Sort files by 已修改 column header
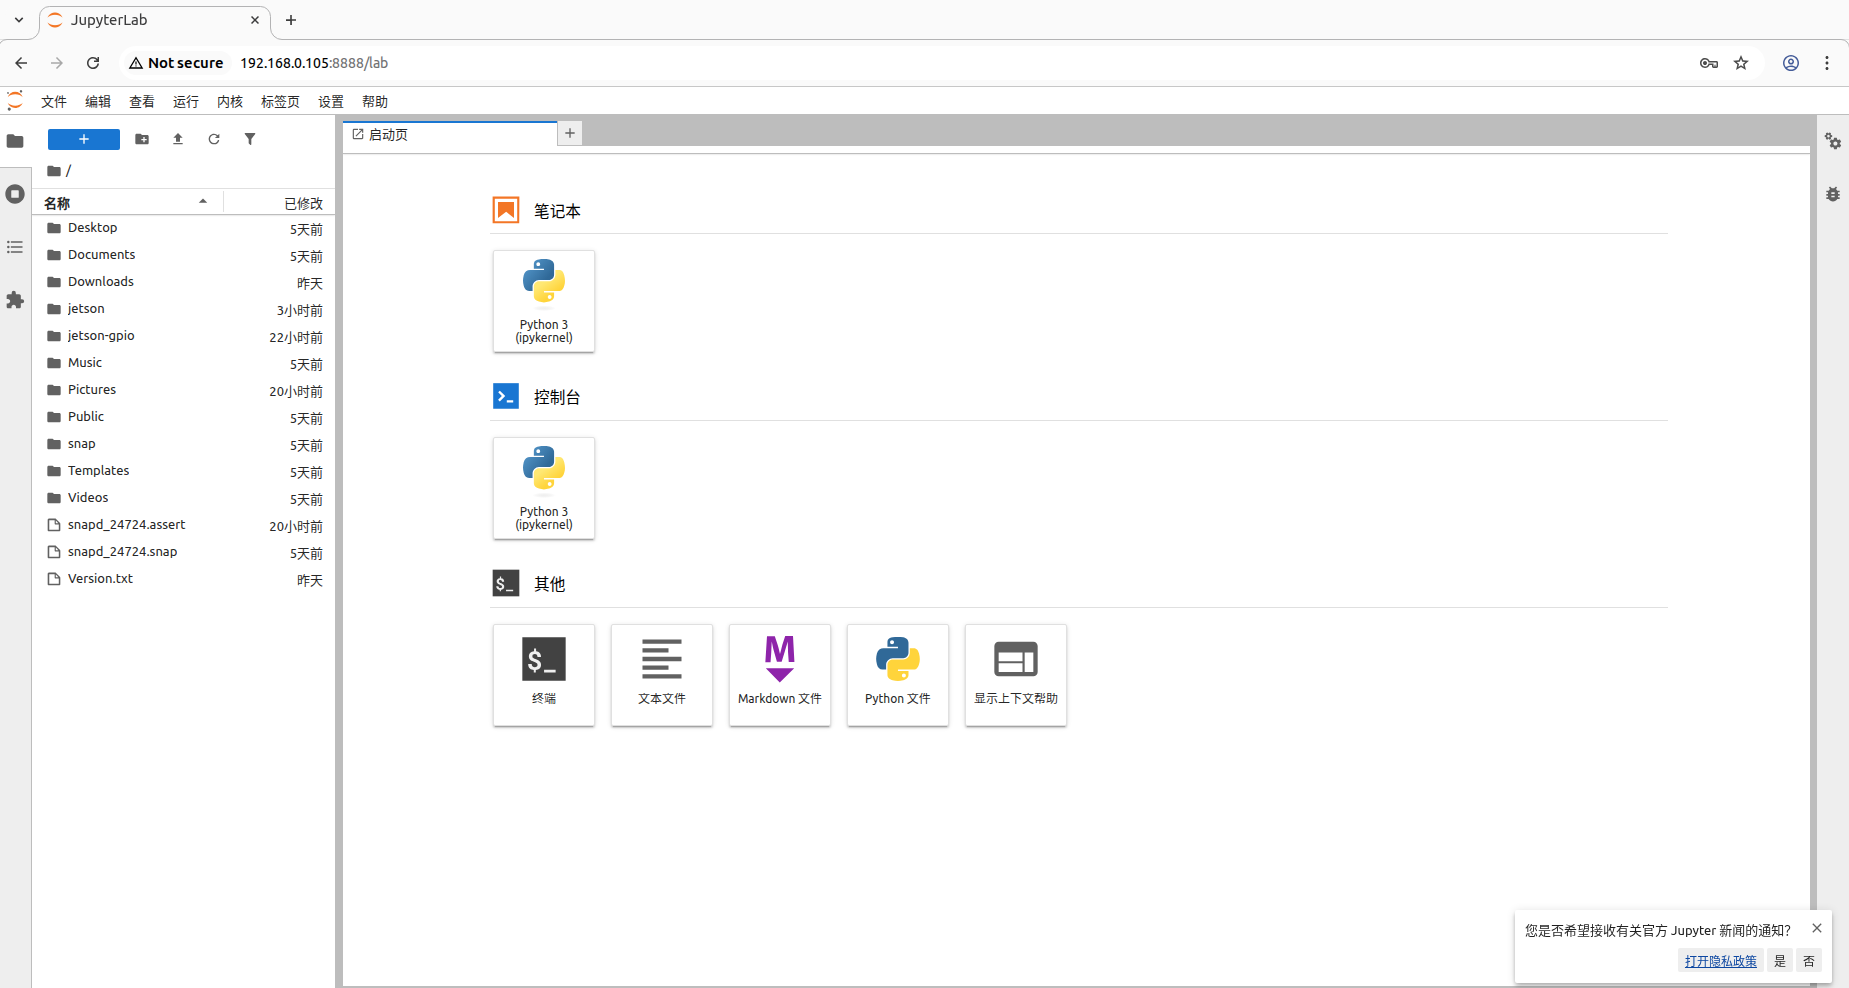1849x988 pixels. point(279,203)
